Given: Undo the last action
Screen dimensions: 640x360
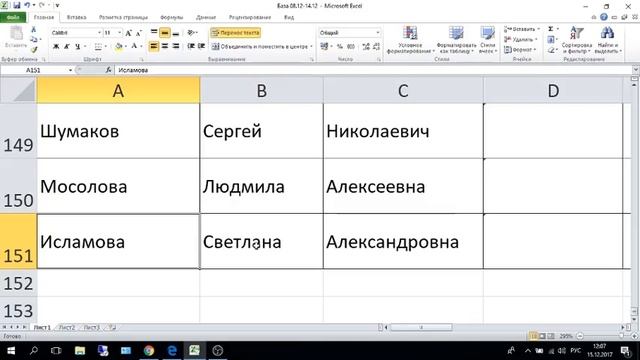Looking at the screenshot, I should tap(27, 5).
